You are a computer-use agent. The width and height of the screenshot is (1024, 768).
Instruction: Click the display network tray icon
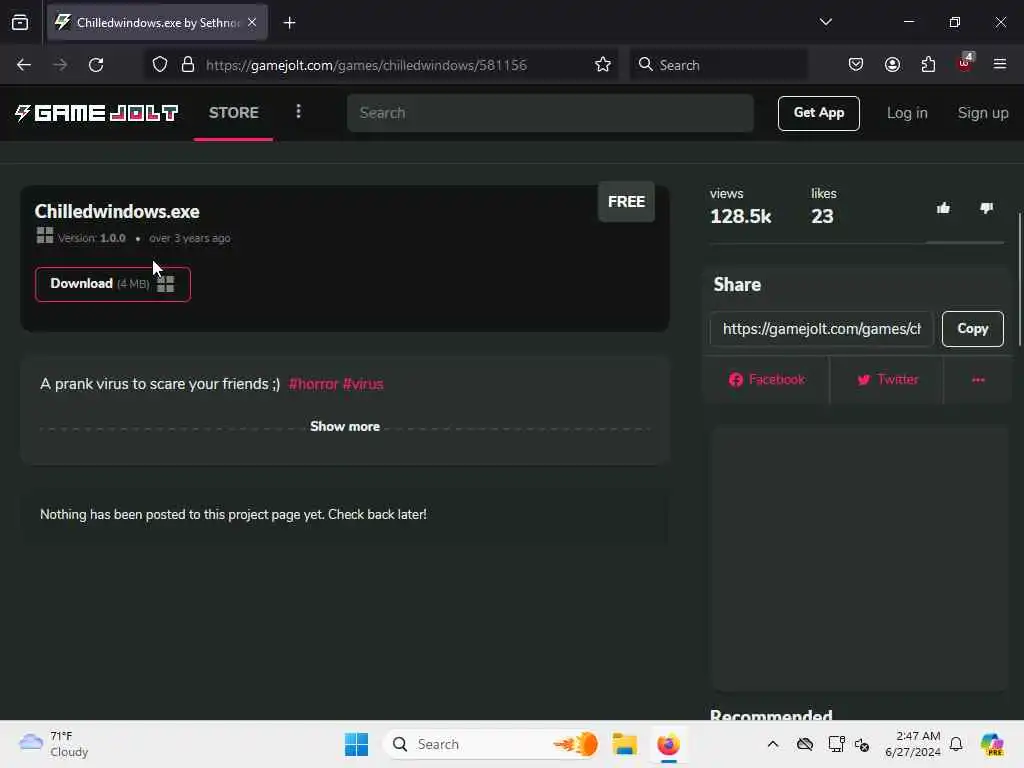[837, 744]
